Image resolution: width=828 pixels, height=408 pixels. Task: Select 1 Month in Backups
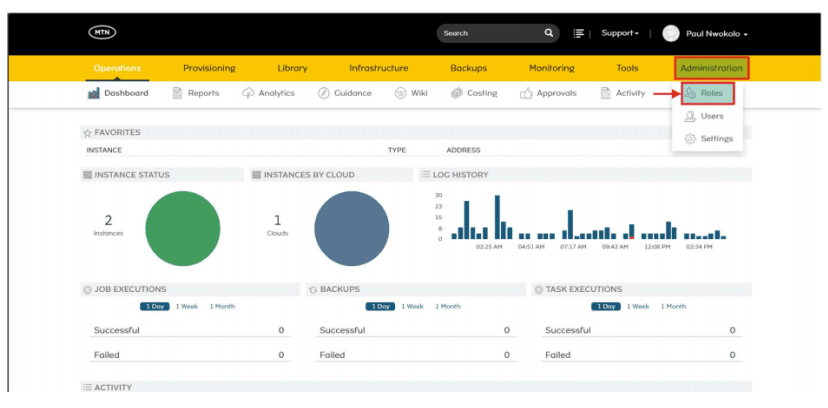[x=448, y=307]
